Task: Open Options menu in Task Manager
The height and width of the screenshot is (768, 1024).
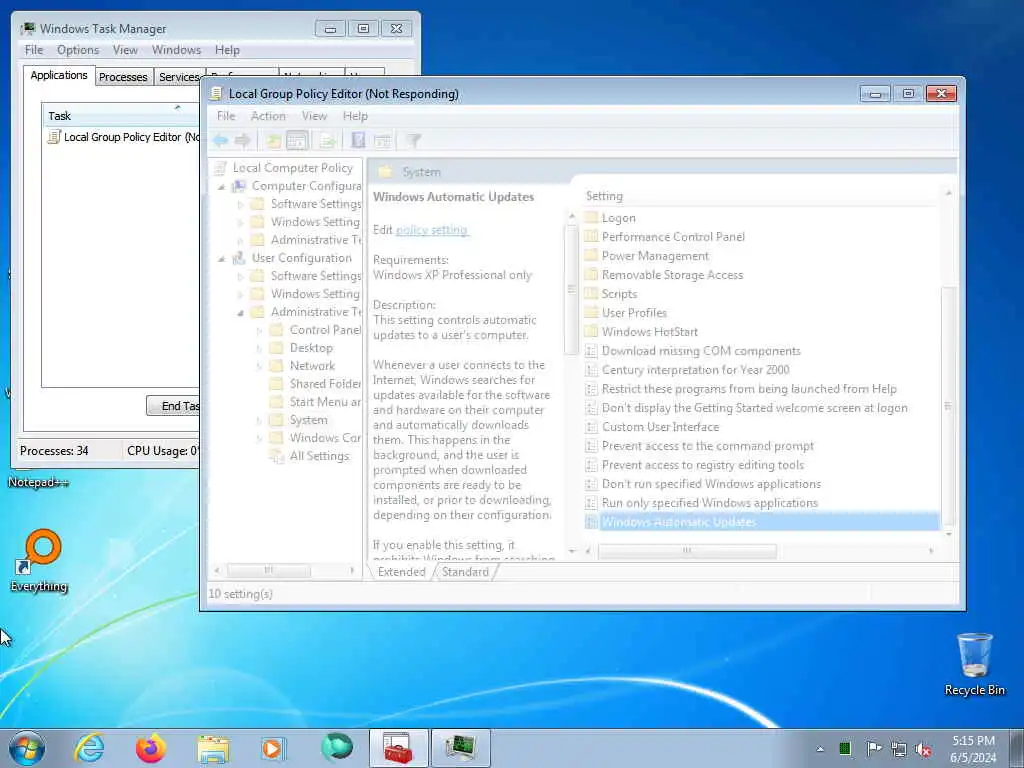Action: [78, 50]
